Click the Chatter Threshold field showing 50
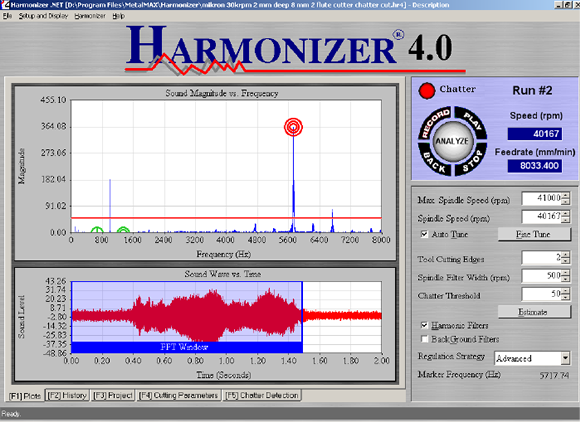 (542, 294)
